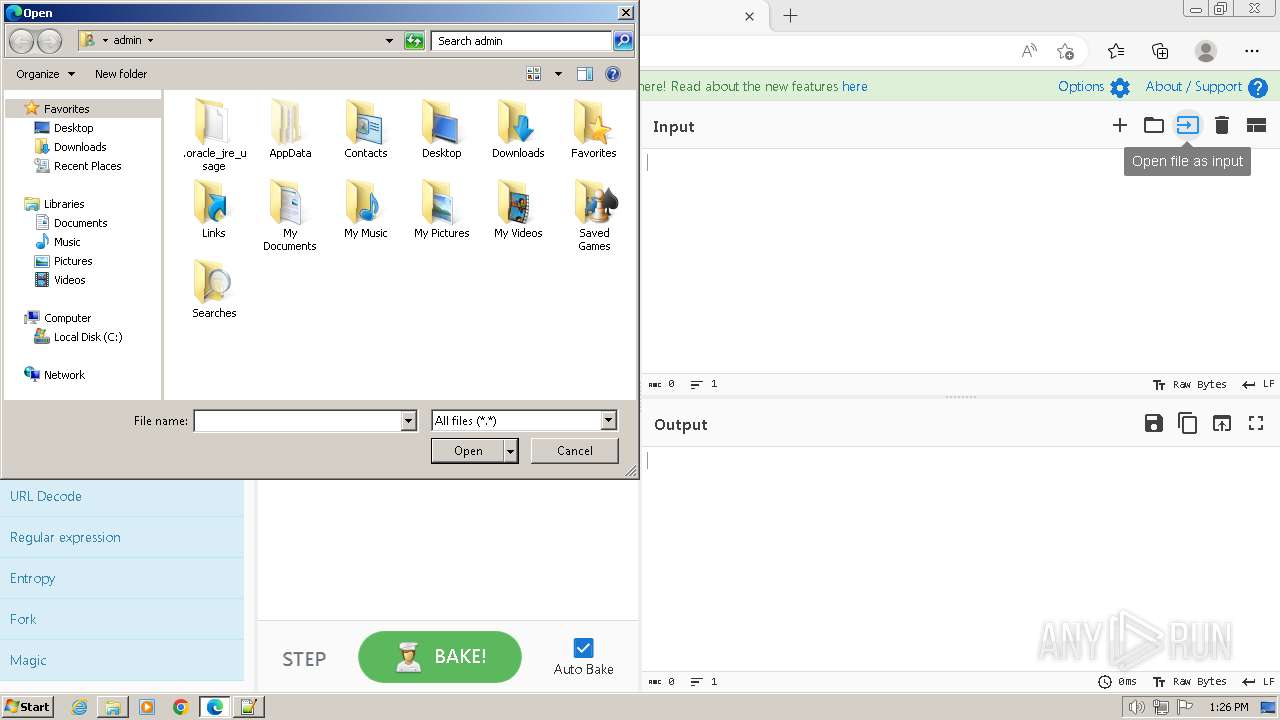Open Chrome from the taskbar

[x=181, y=707]
